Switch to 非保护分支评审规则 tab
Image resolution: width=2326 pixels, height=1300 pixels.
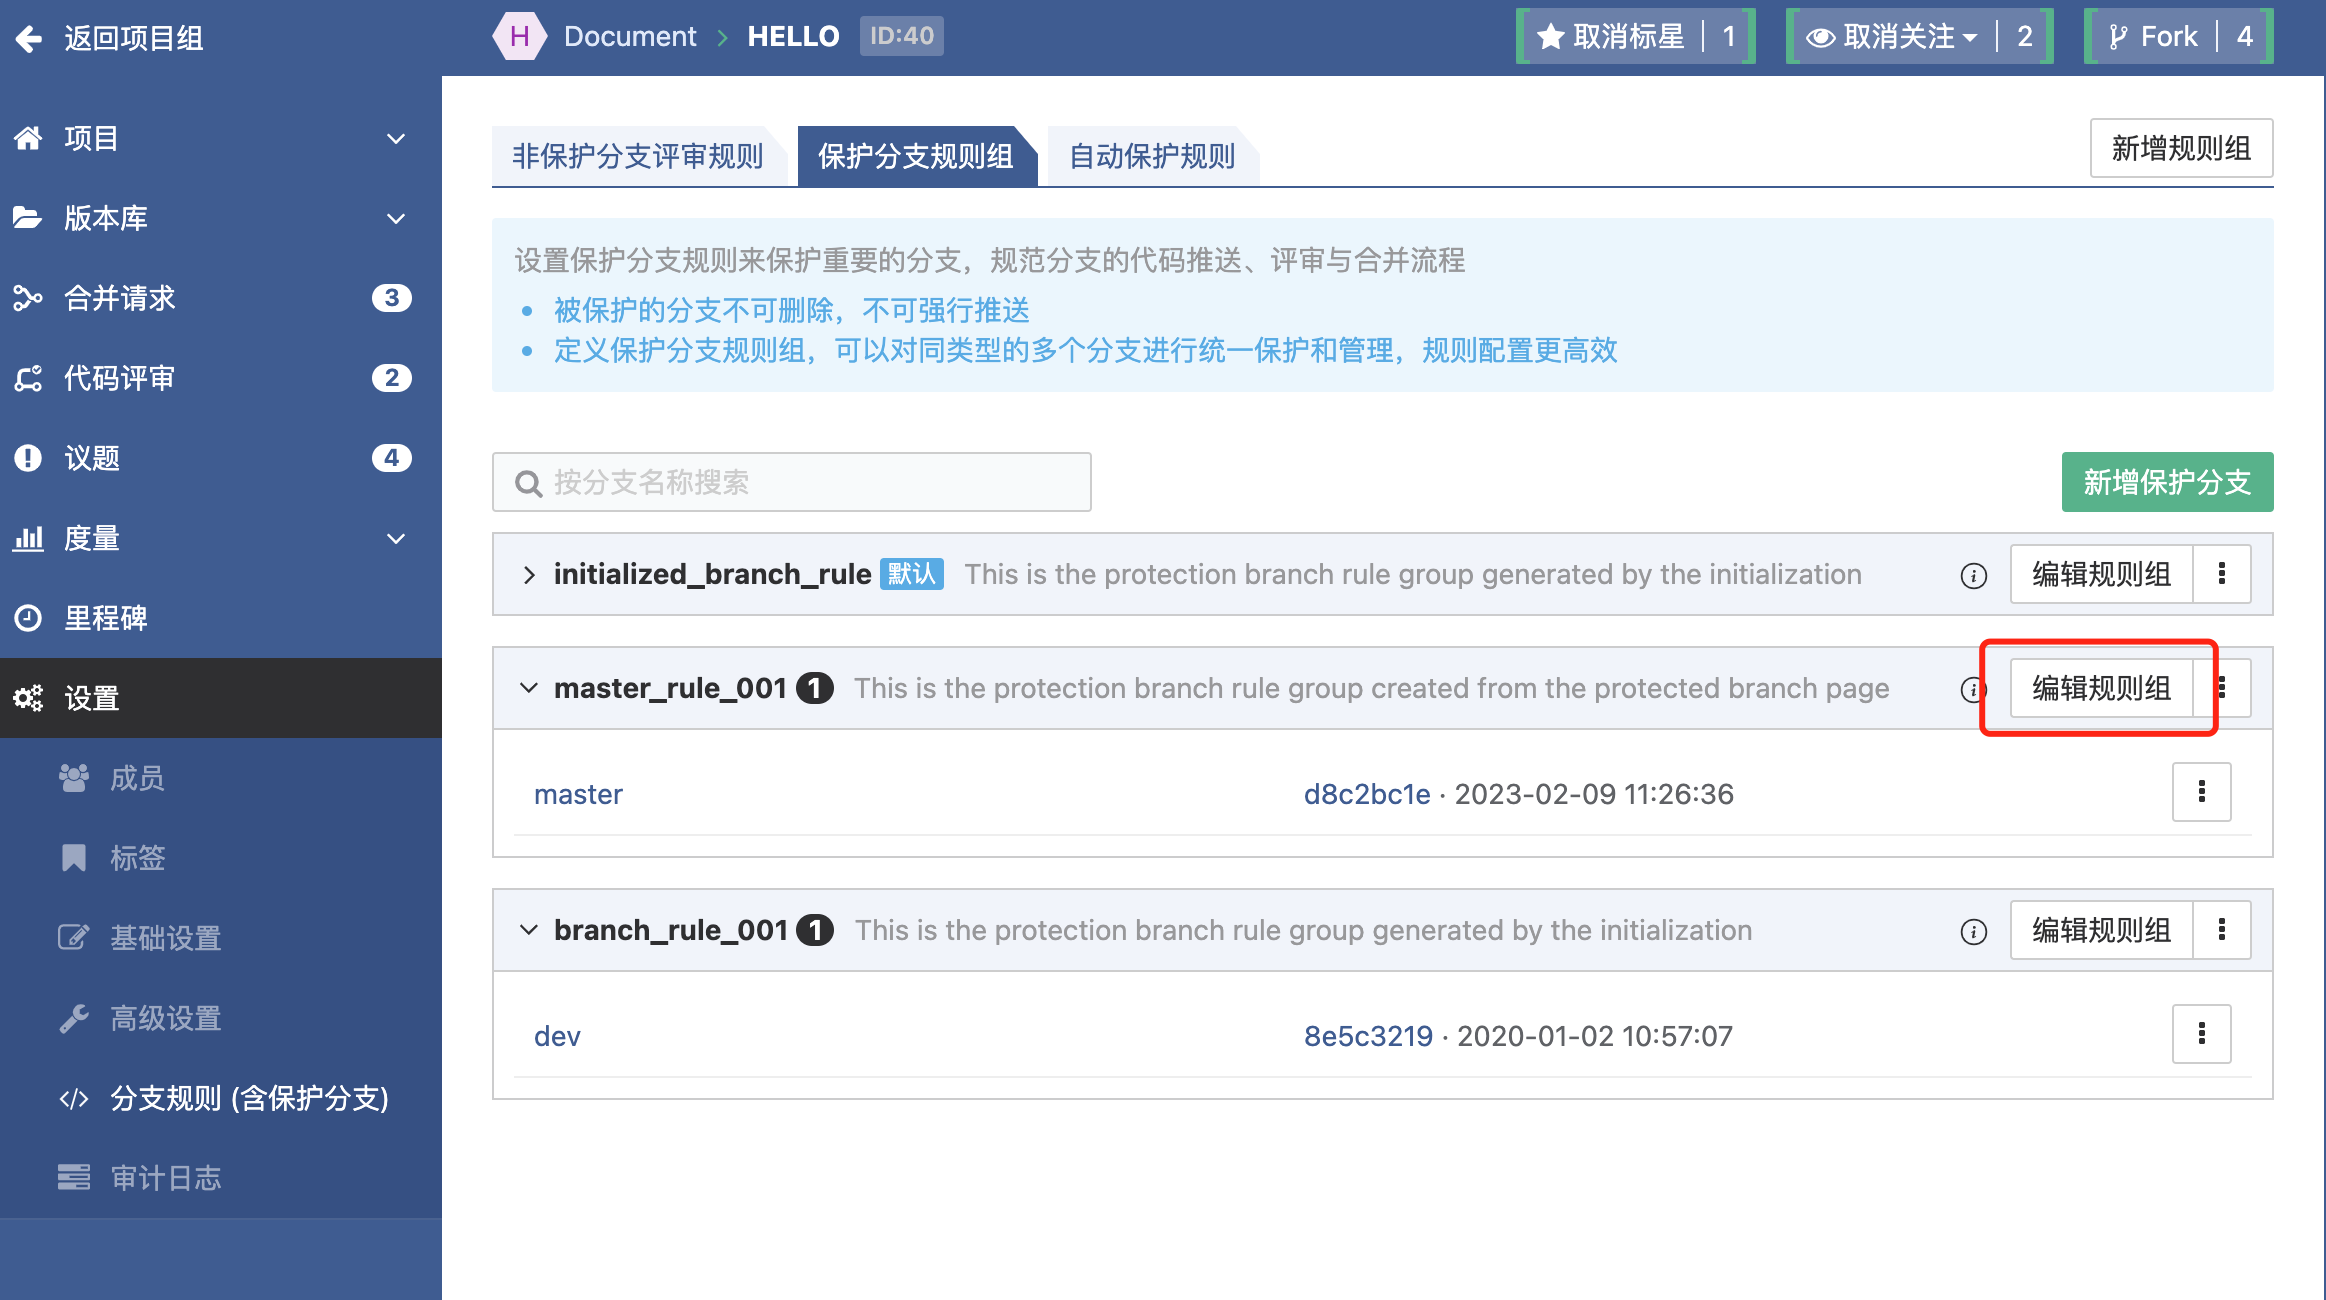click(637, 156)
